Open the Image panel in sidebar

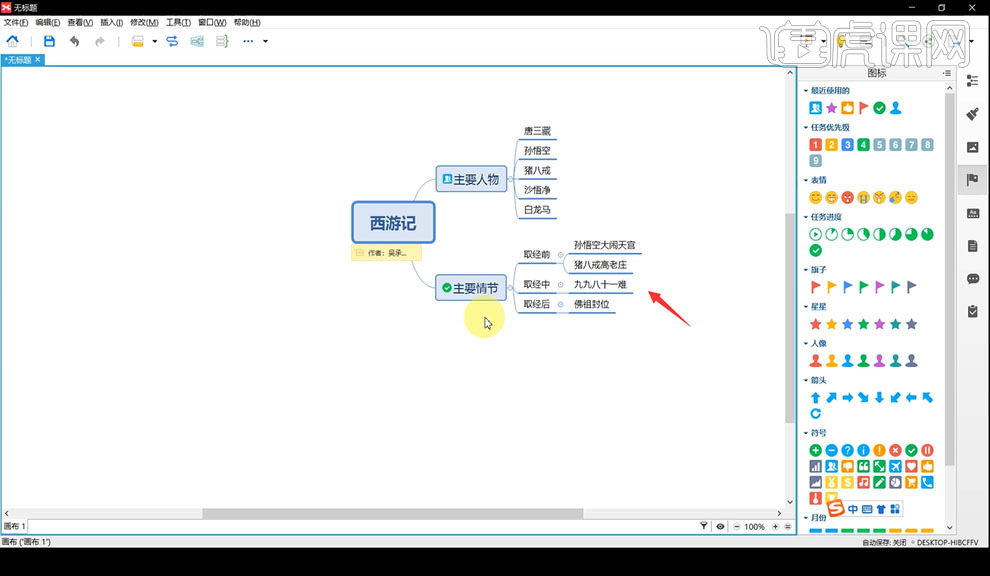pos(972,147)
